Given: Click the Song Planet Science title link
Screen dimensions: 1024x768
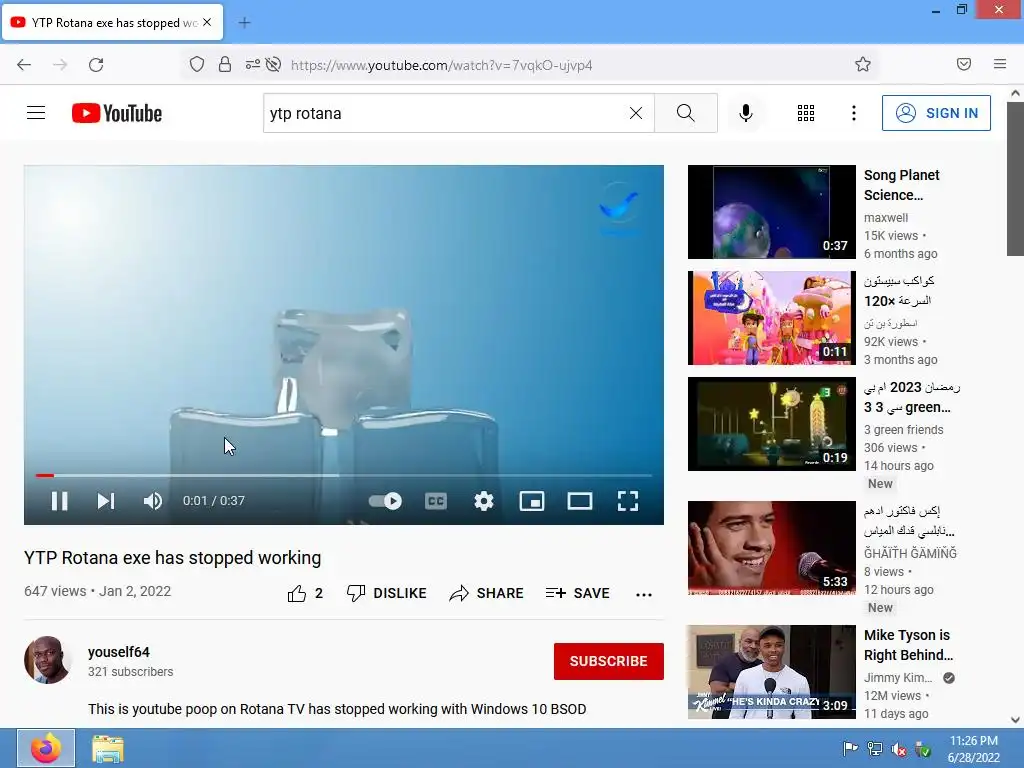Looking at the screenshot, I should 902,185.
